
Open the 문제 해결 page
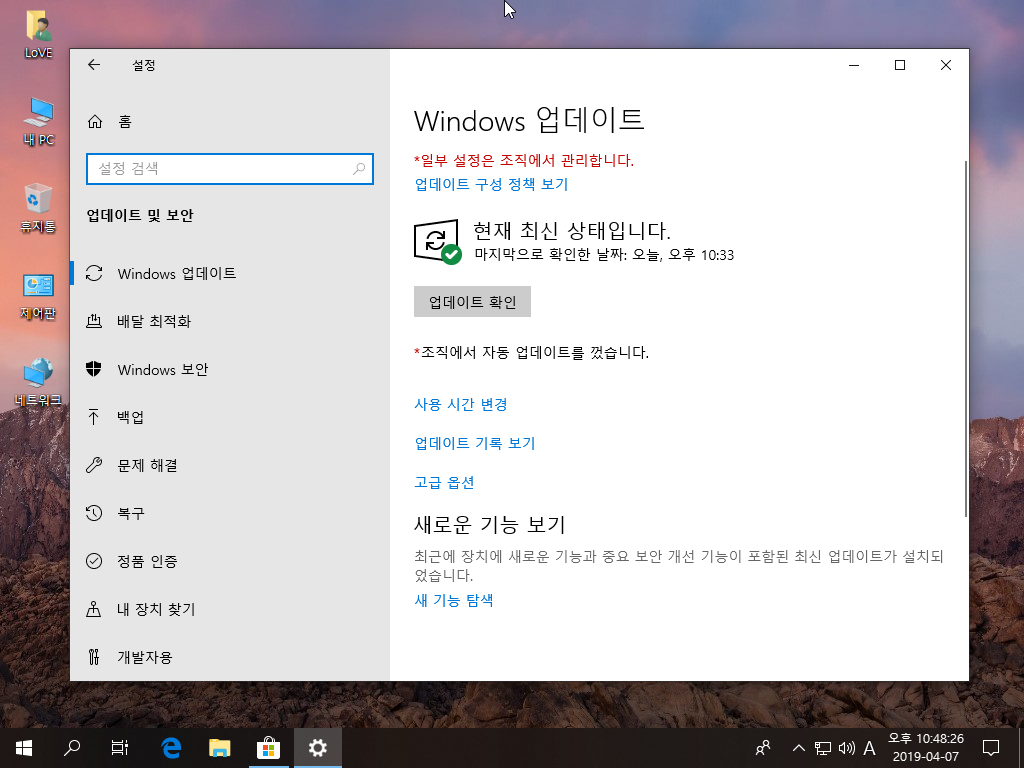point(230,465)
